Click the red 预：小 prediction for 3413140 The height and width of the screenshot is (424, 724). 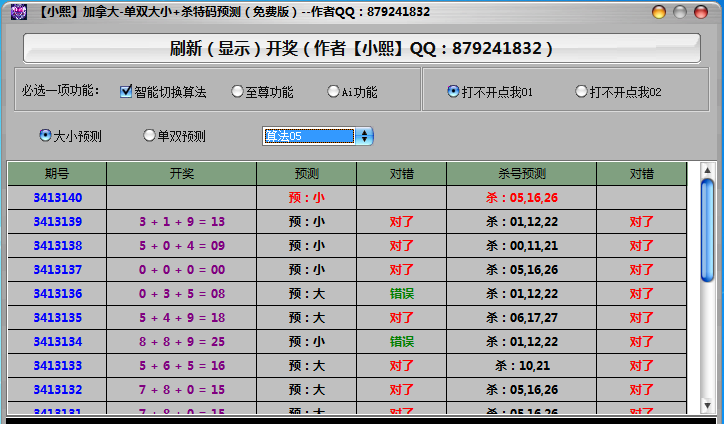307,198
